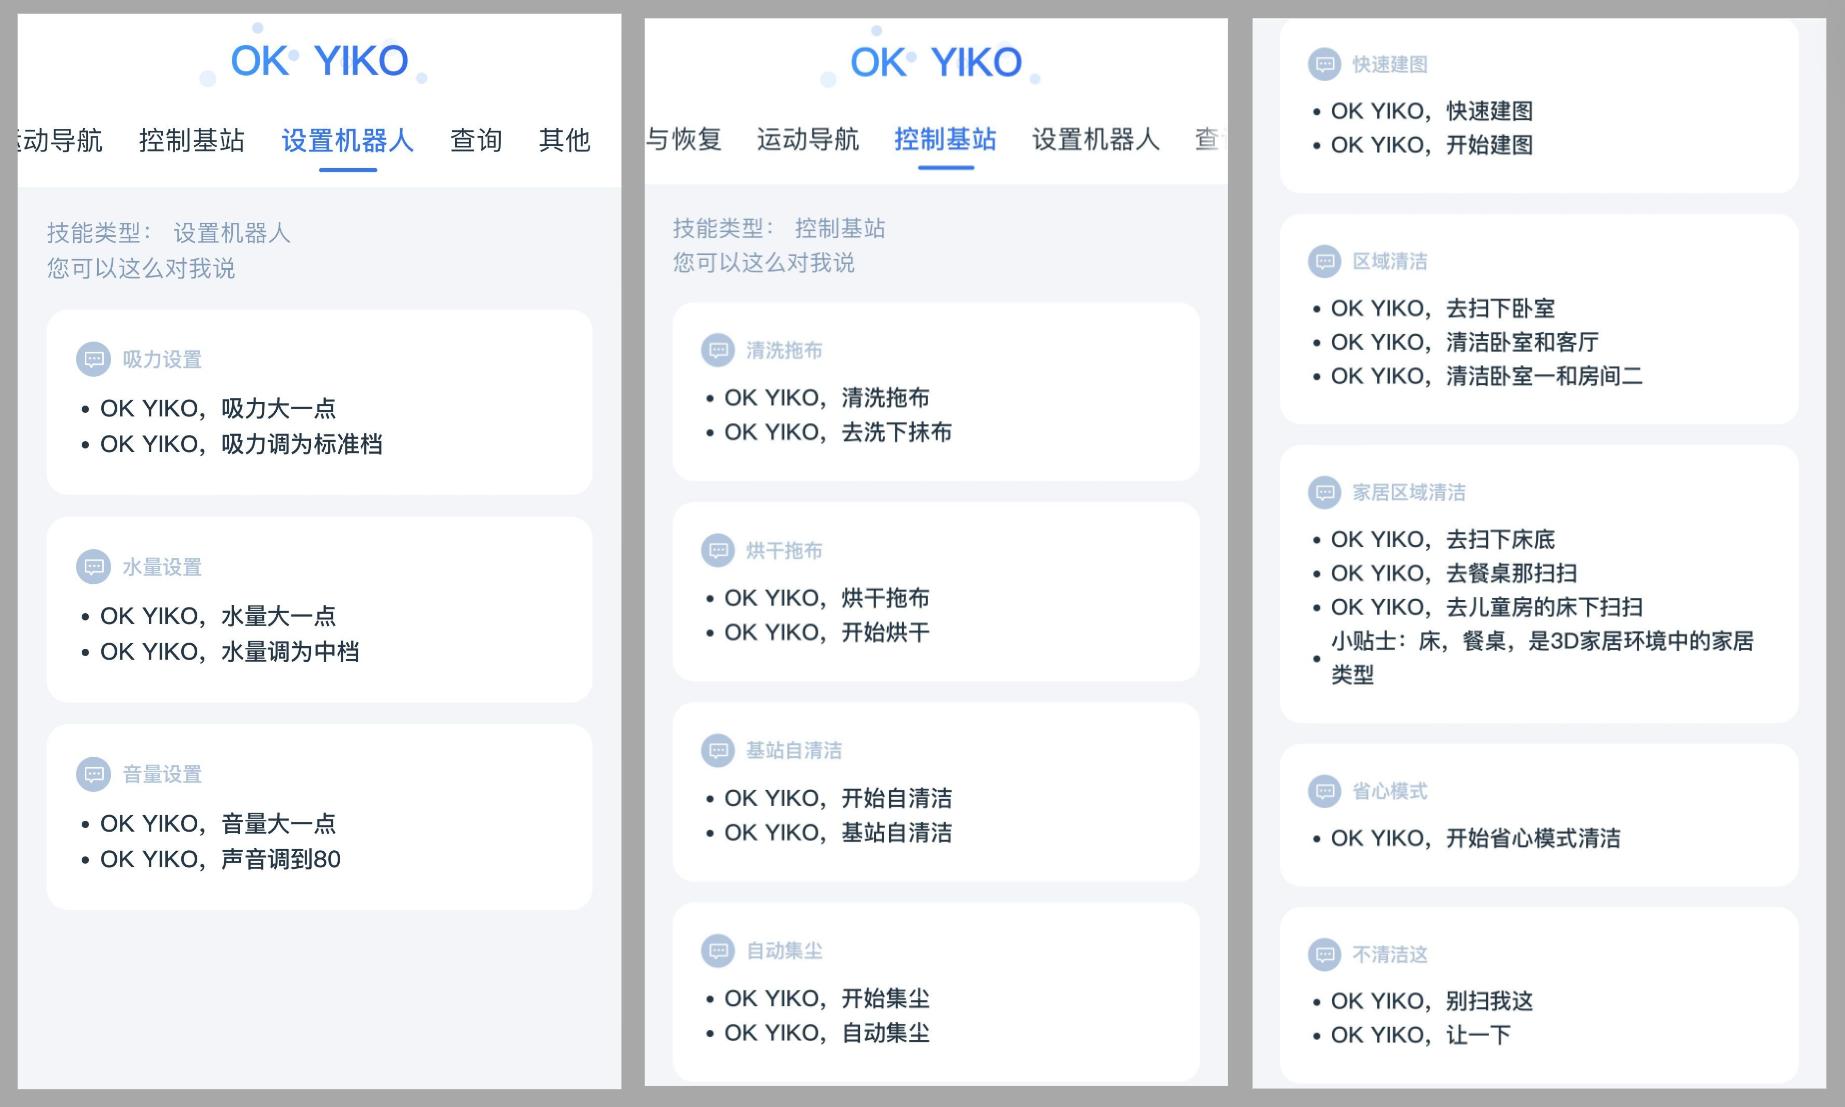Open 设置机器人 tab in the middle panel

[1095, 139]
